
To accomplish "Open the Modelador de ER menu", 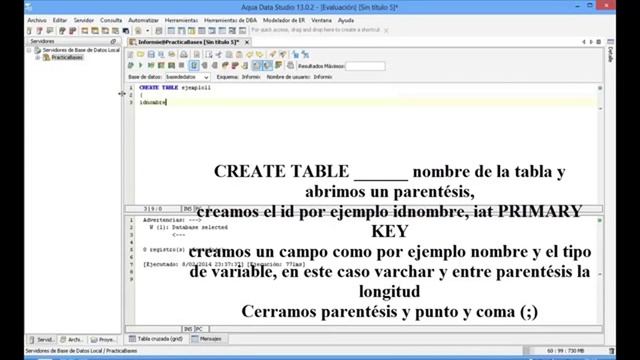I will point(284,20).
